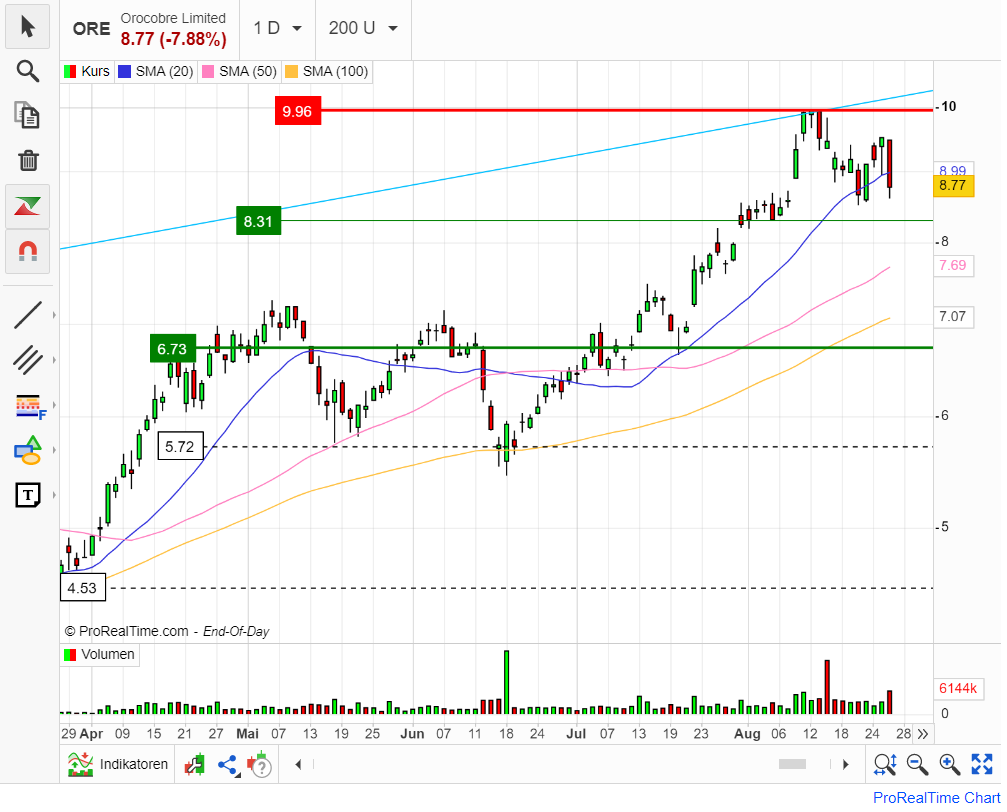Select the Fibonacci retracement tool
This screenshot has width=1007, height=812.
coord(27,405)
